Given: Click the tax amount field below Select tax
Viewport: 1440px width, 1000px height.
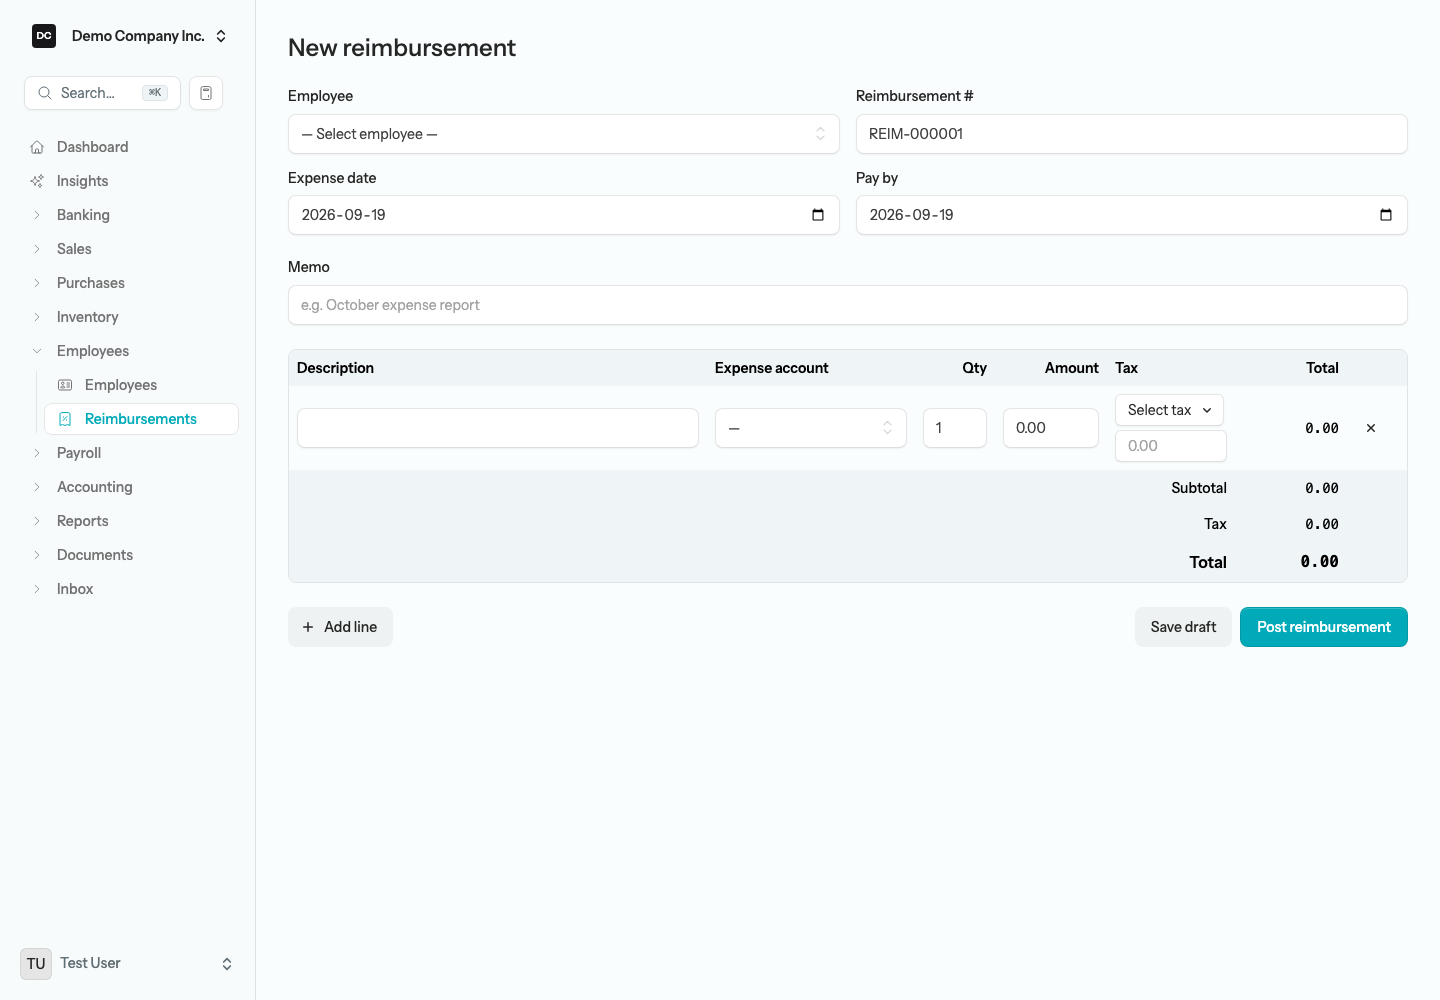Looking at the screenshot, I should [1171, 446].
